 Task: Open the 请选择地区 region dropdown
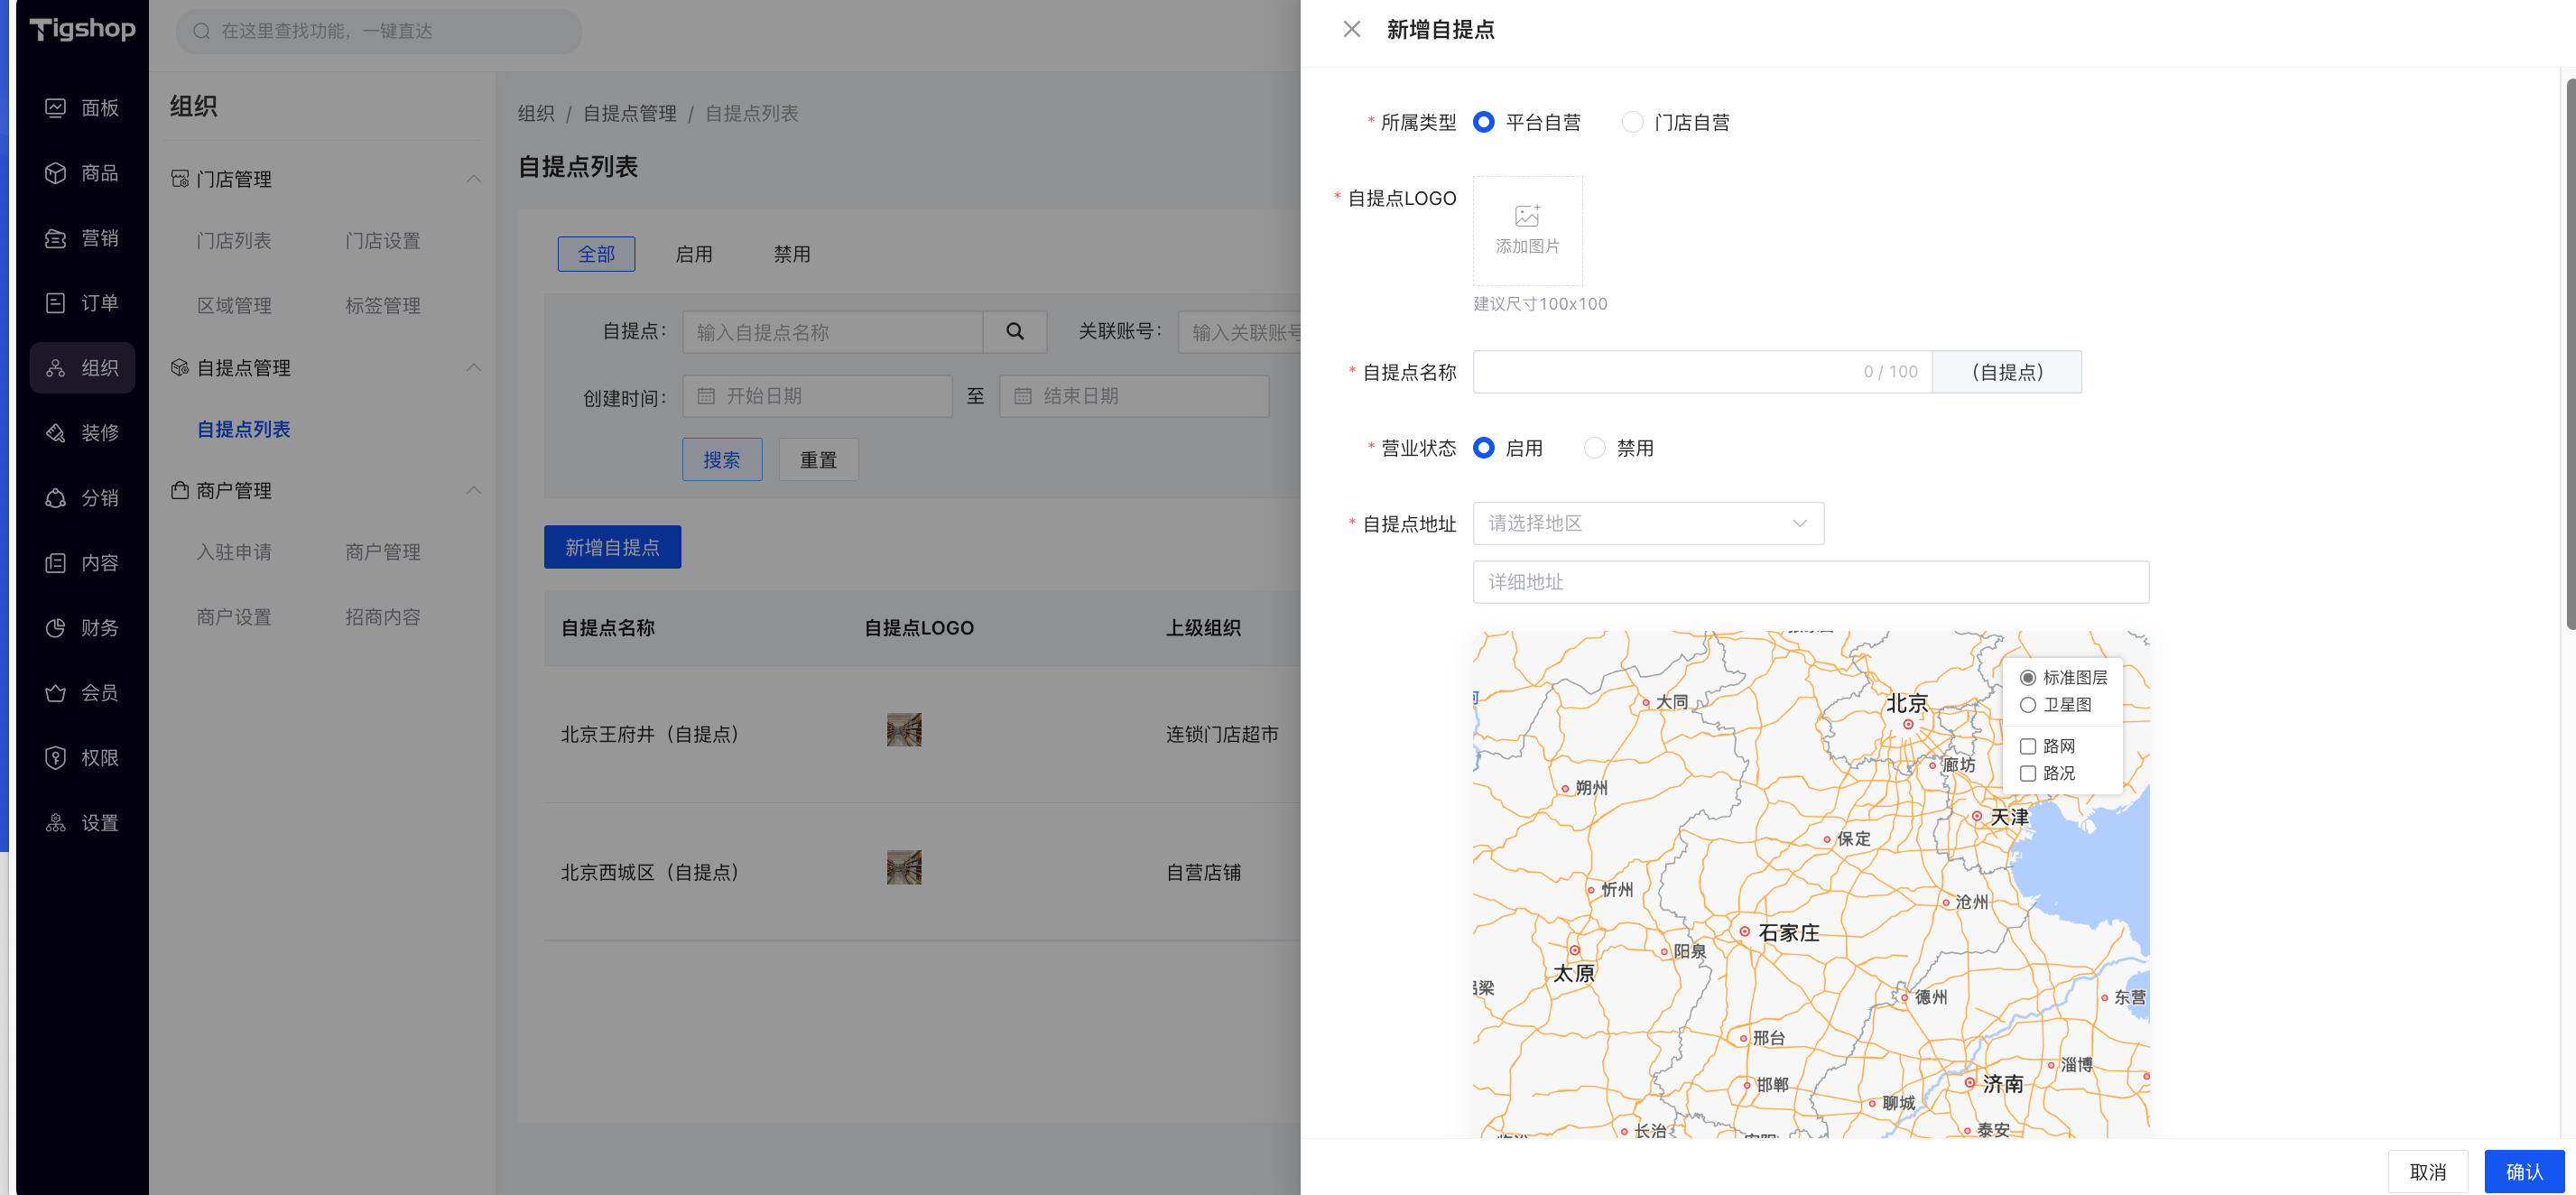1647,523
